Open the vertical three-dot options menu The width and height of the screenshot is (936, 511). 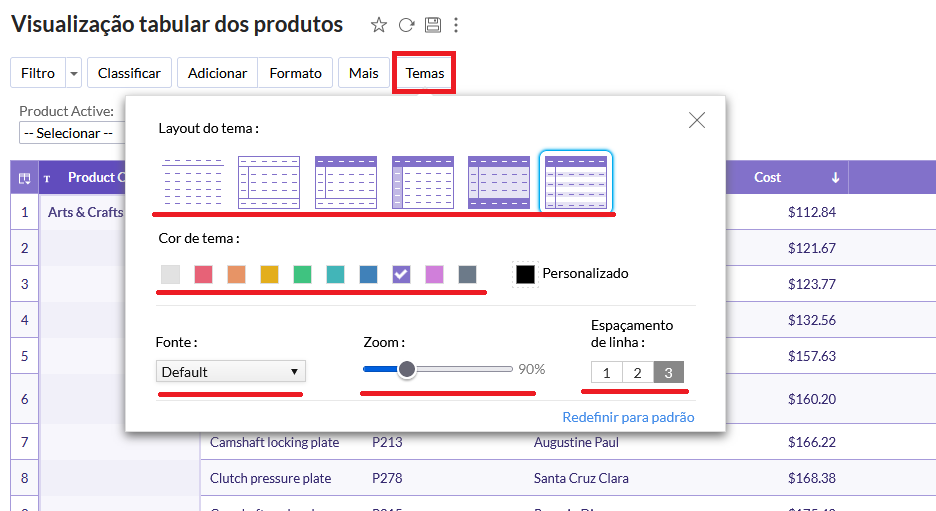coord(456,25)
